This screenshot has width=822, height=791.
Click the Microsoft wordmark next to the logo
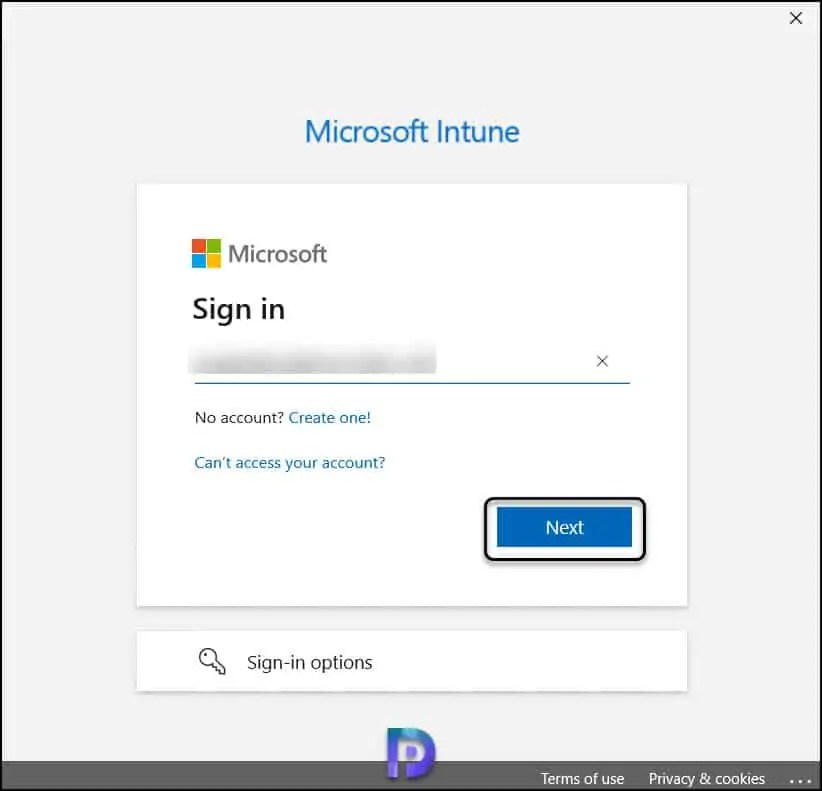tap(278, 253)
